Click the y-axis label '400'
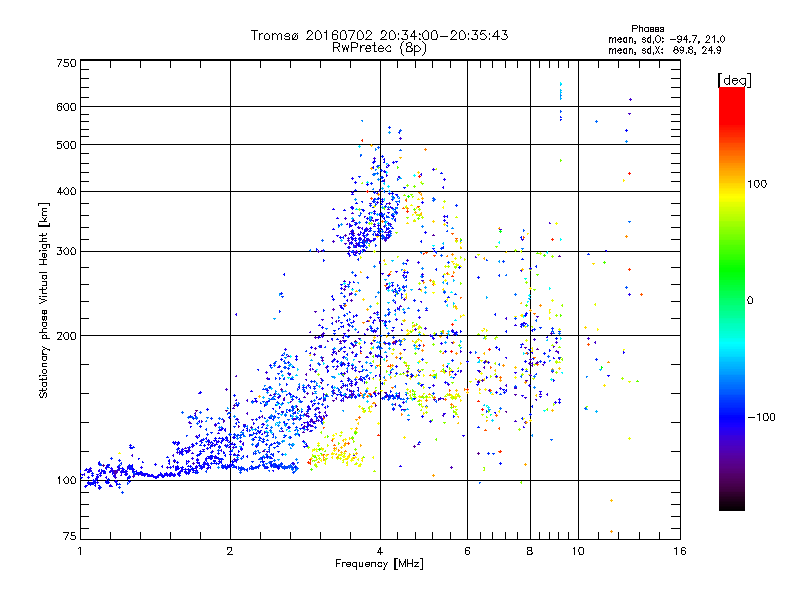Screen dimensions: 800x600 pos(67,191)
